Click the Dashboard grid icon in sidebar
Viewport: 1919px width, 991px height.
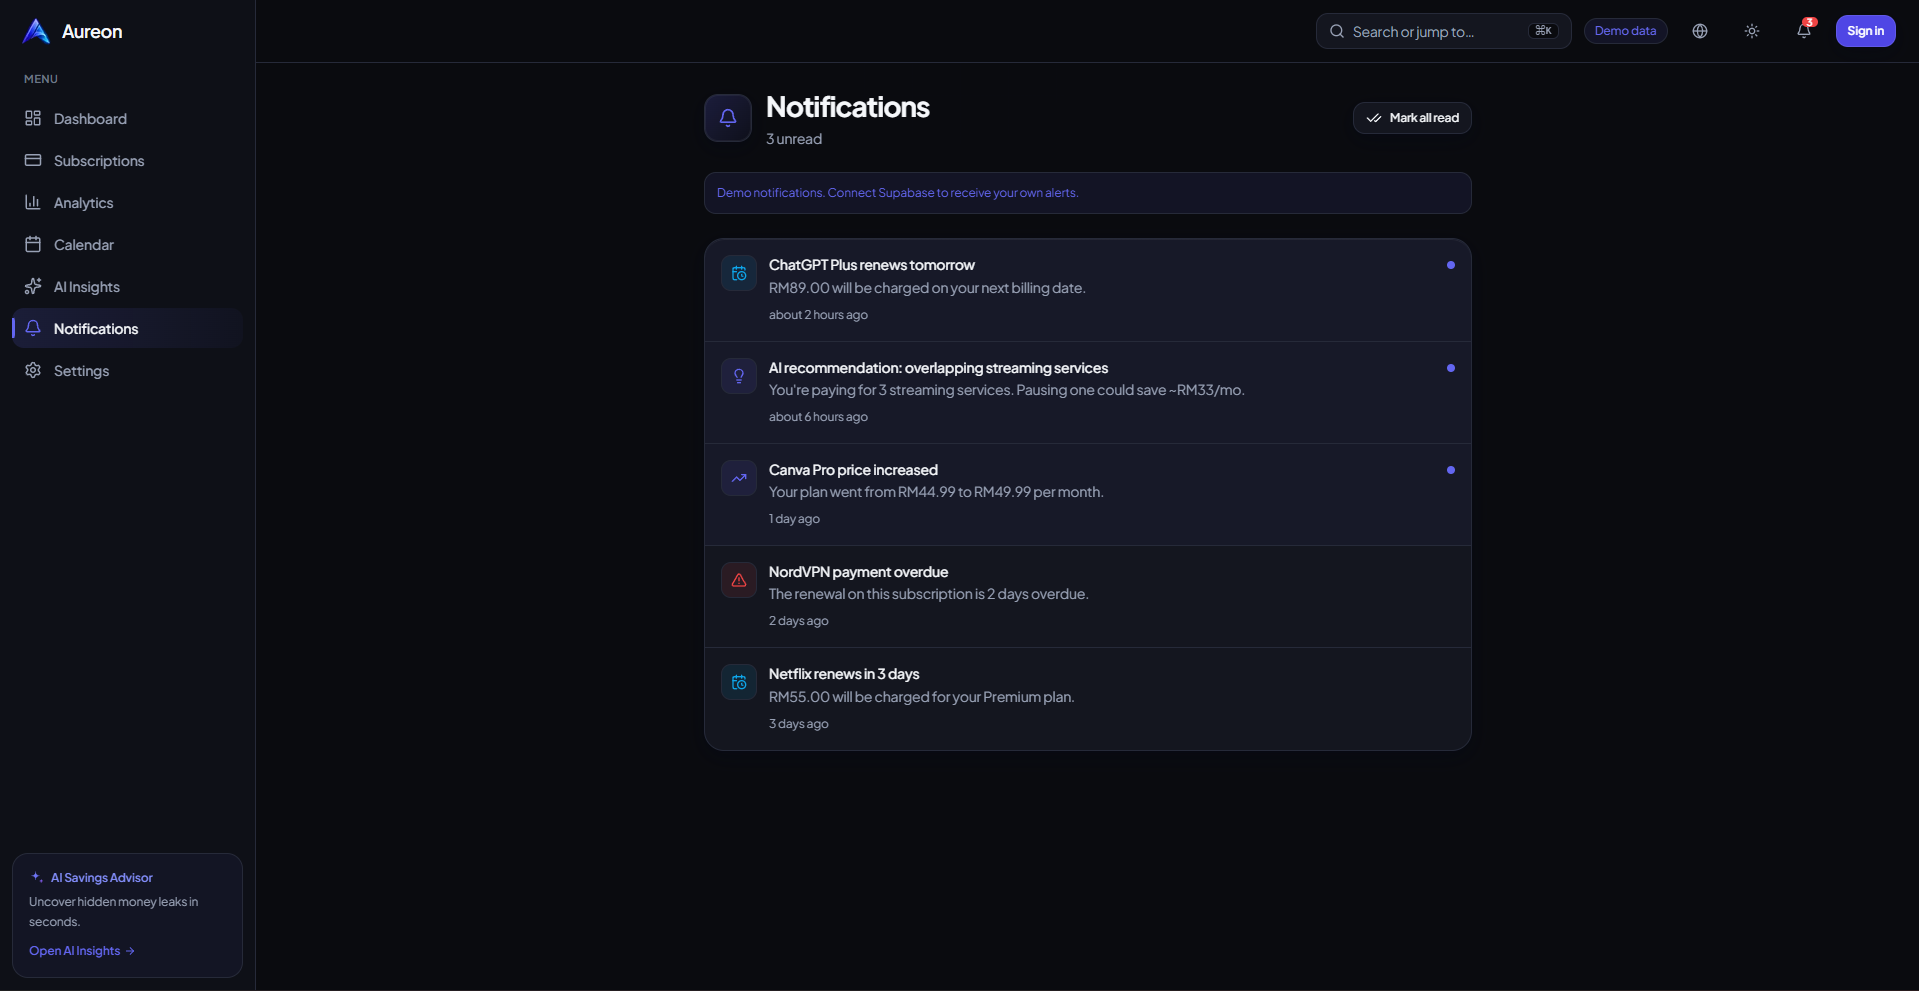coord(33,118)
